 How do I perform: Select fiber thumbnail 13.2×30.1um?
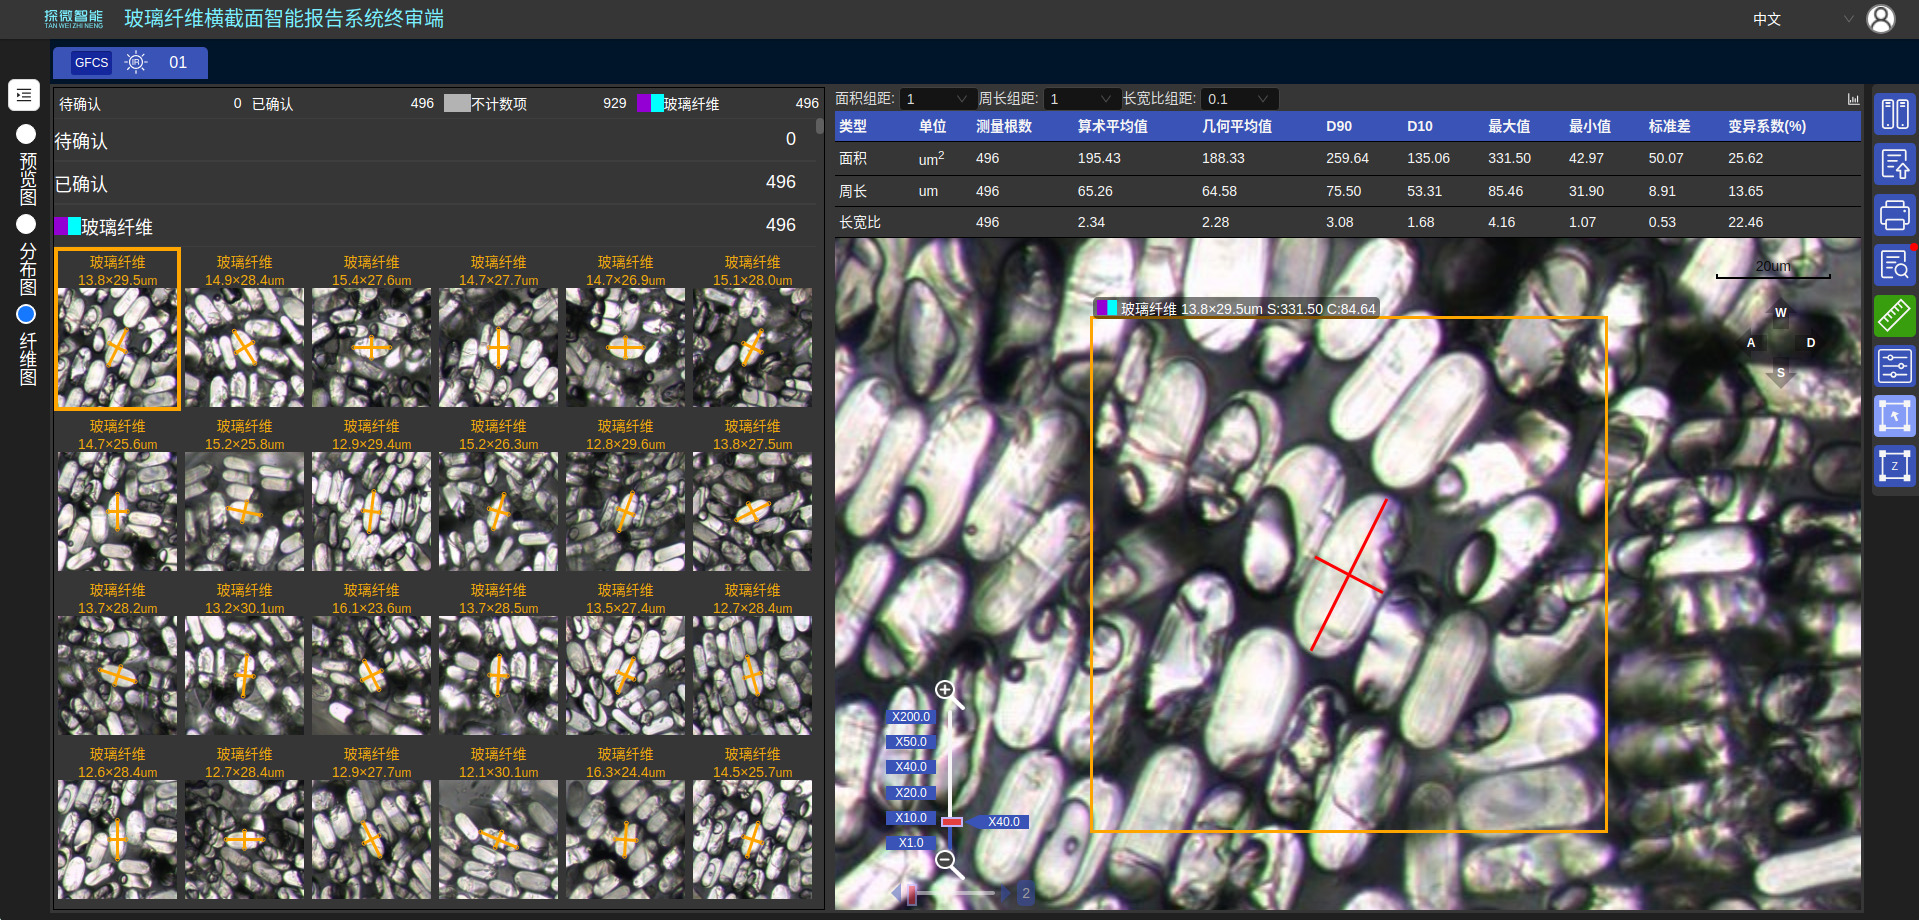tap(244, 657)
